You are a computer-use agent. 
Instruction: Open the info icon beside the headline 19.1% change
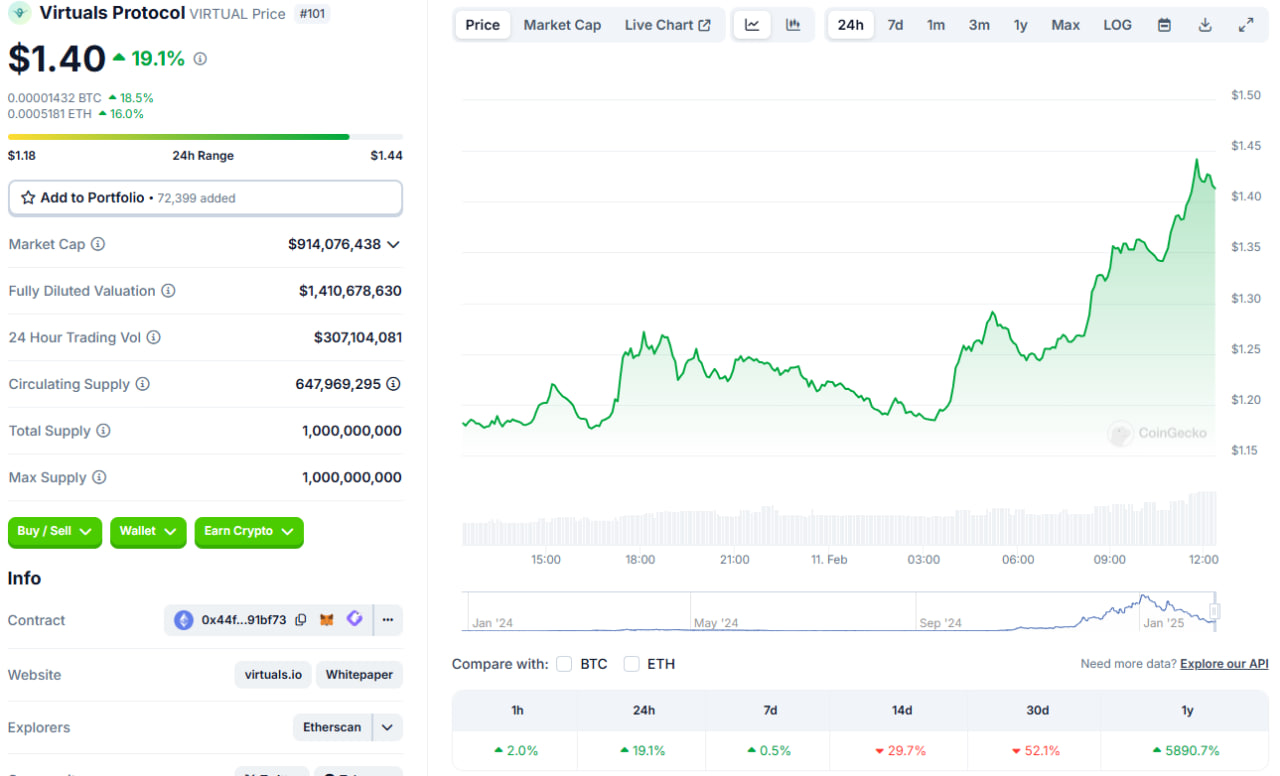click(200, 59)
